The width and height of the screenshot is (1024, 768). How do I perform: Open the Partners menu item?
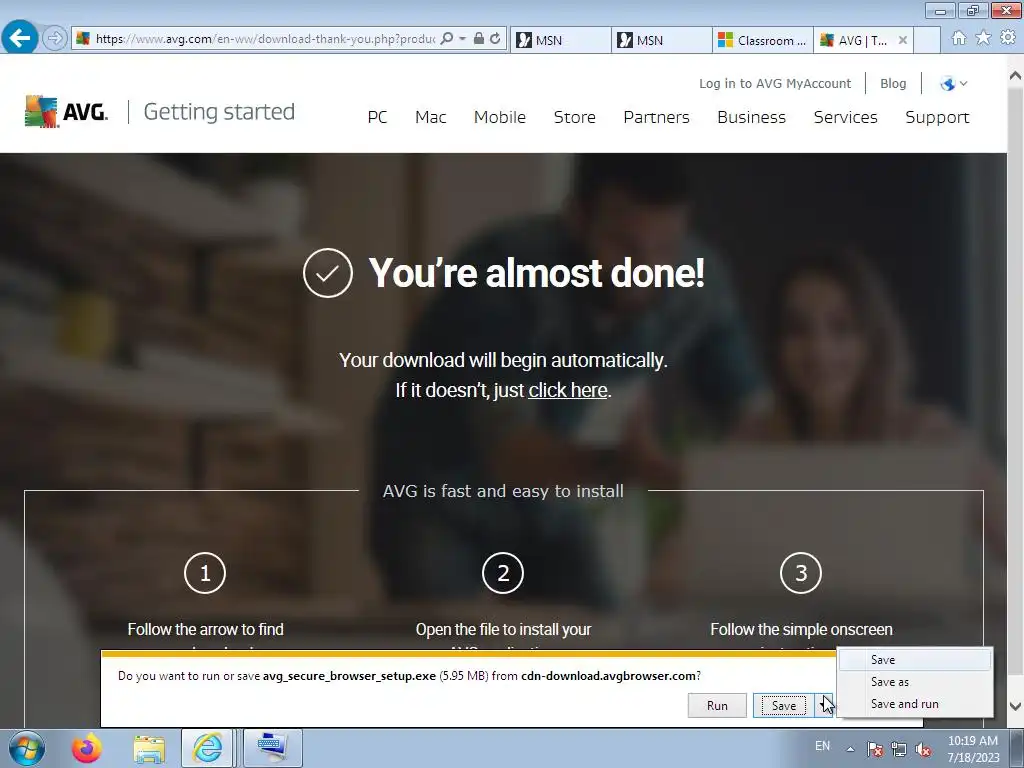[x=656, y=117]
